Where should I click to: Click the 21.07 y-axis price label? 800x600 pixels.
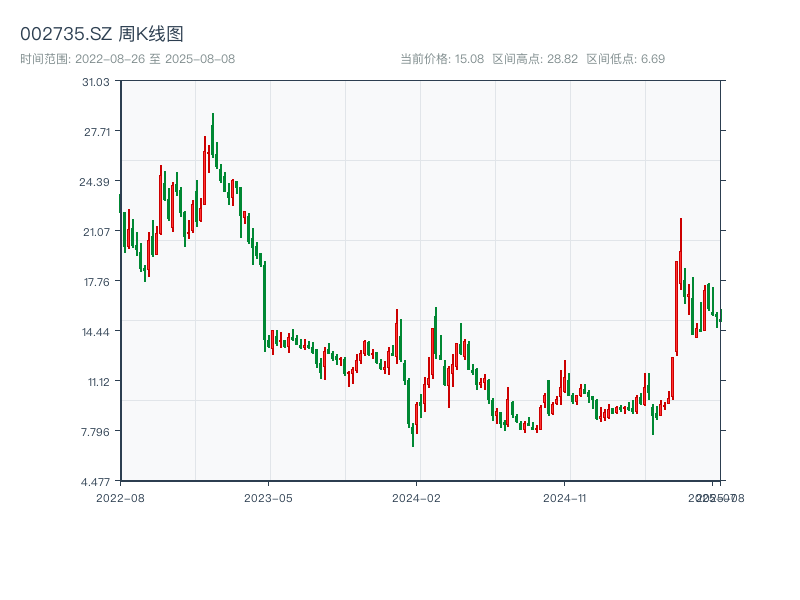coord(96,232)
